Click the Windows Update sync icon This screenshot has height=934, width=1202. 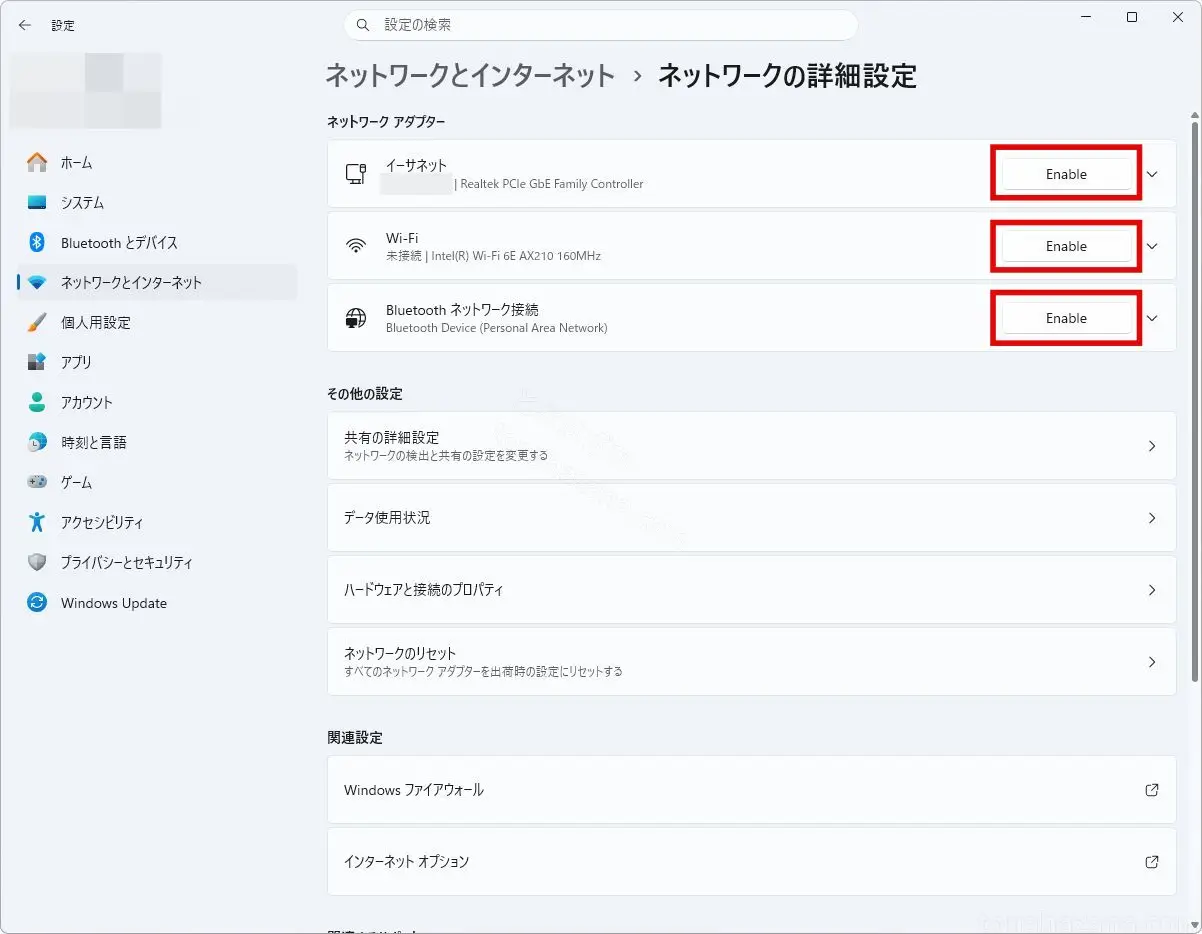point(37,603)
